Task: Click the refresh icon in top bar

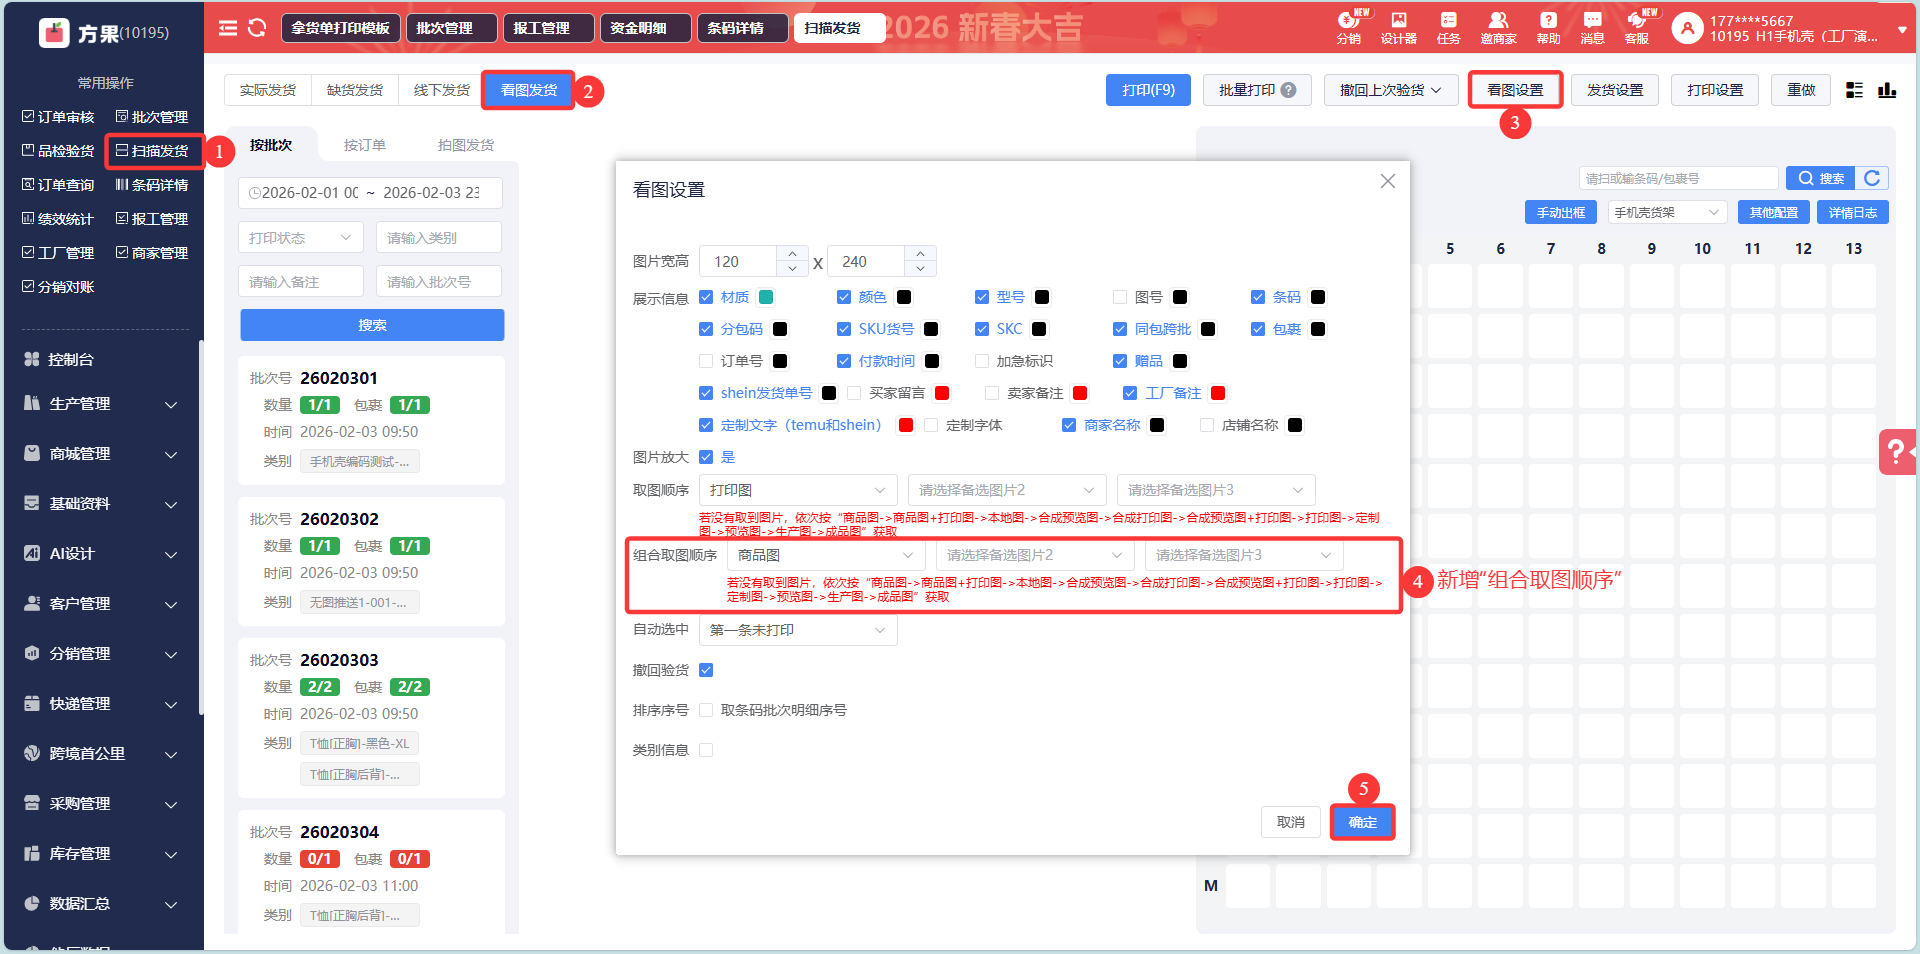Action: pyautogui.click(x=257, y=28)
